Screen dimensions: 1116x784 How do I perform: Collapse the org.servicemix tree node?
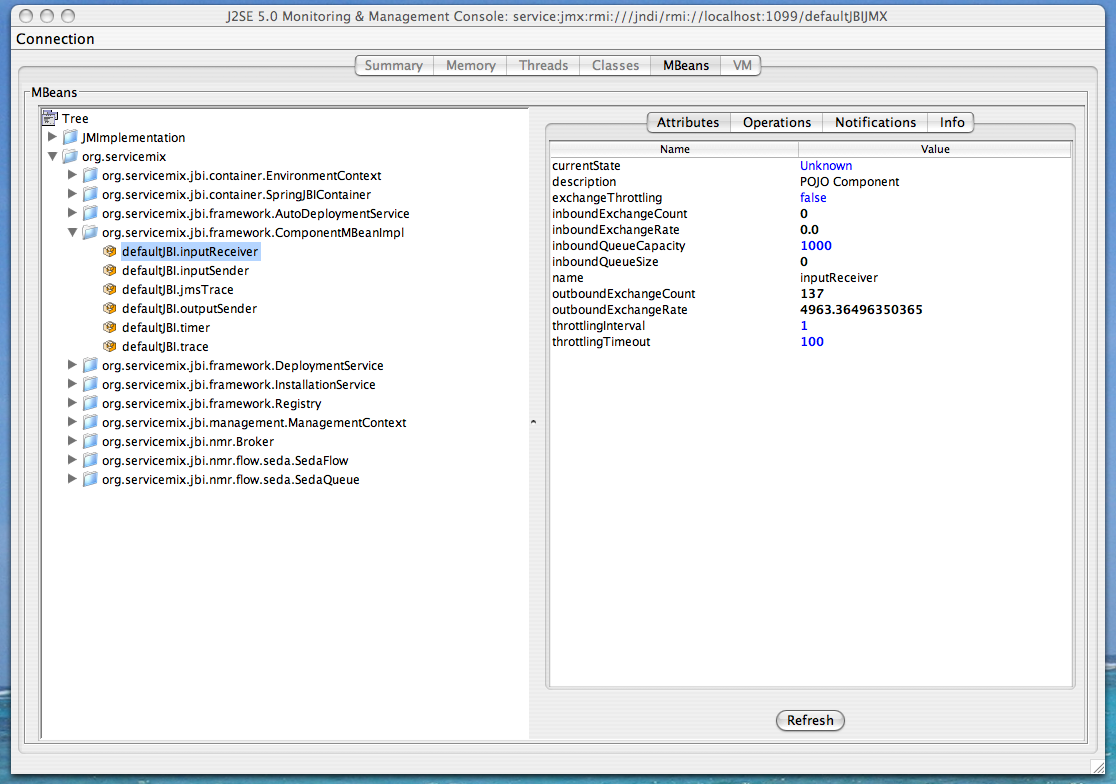pyautogui.click(x=52, y=157)
